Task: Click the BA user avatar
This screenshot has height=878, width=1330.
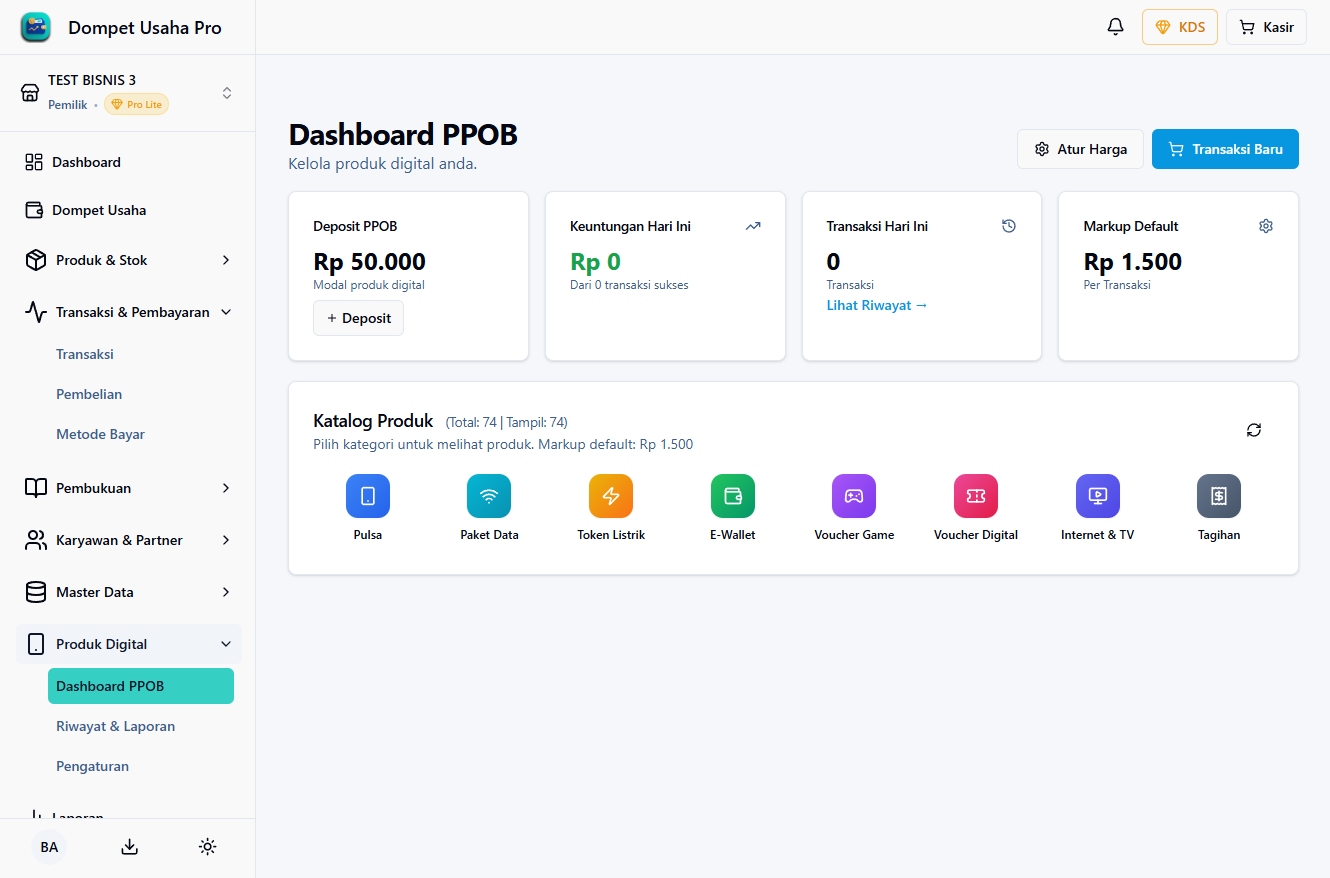Action: 49,847
